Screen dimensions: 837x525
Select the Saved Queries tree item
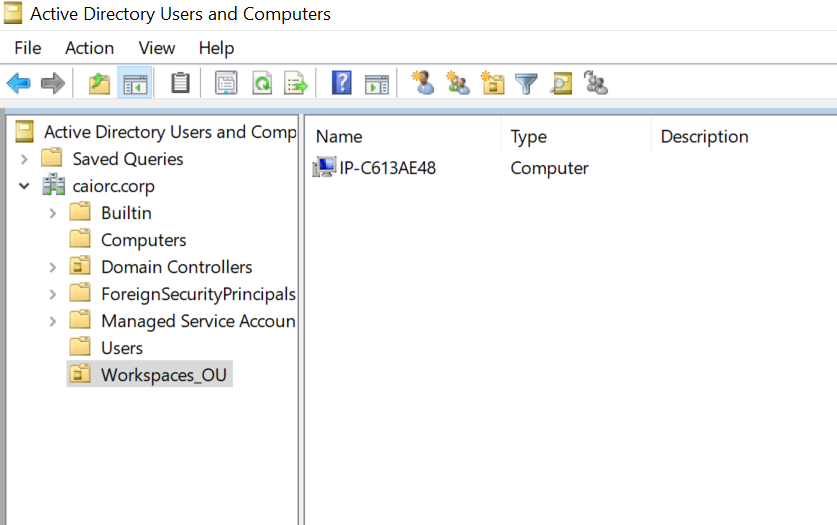tap(128, 159)
